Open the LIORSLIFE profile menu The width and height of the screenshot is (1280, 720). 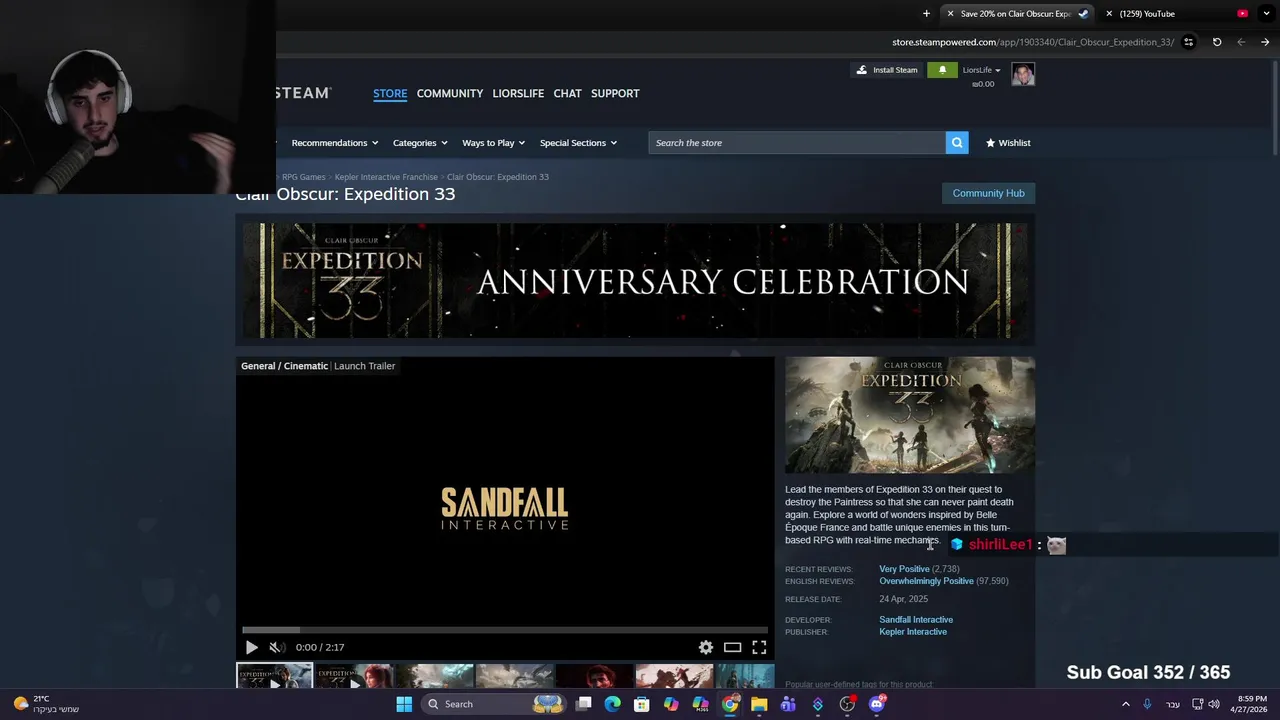coord(518,93)
